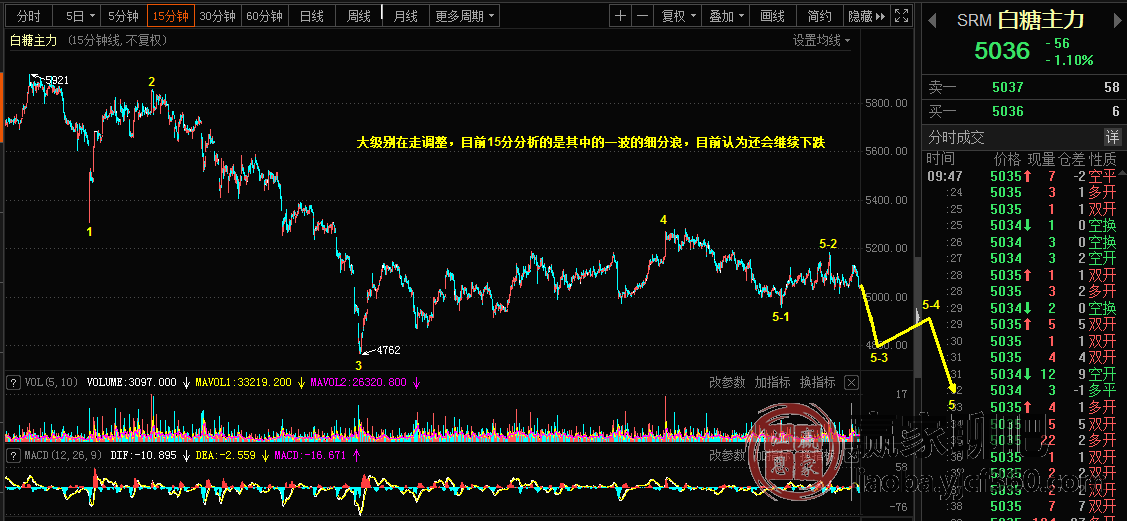Screen dimensions: 1127x521
Task: Click the MACD(12,26,9) indicator name
Action: click(63, 455)
